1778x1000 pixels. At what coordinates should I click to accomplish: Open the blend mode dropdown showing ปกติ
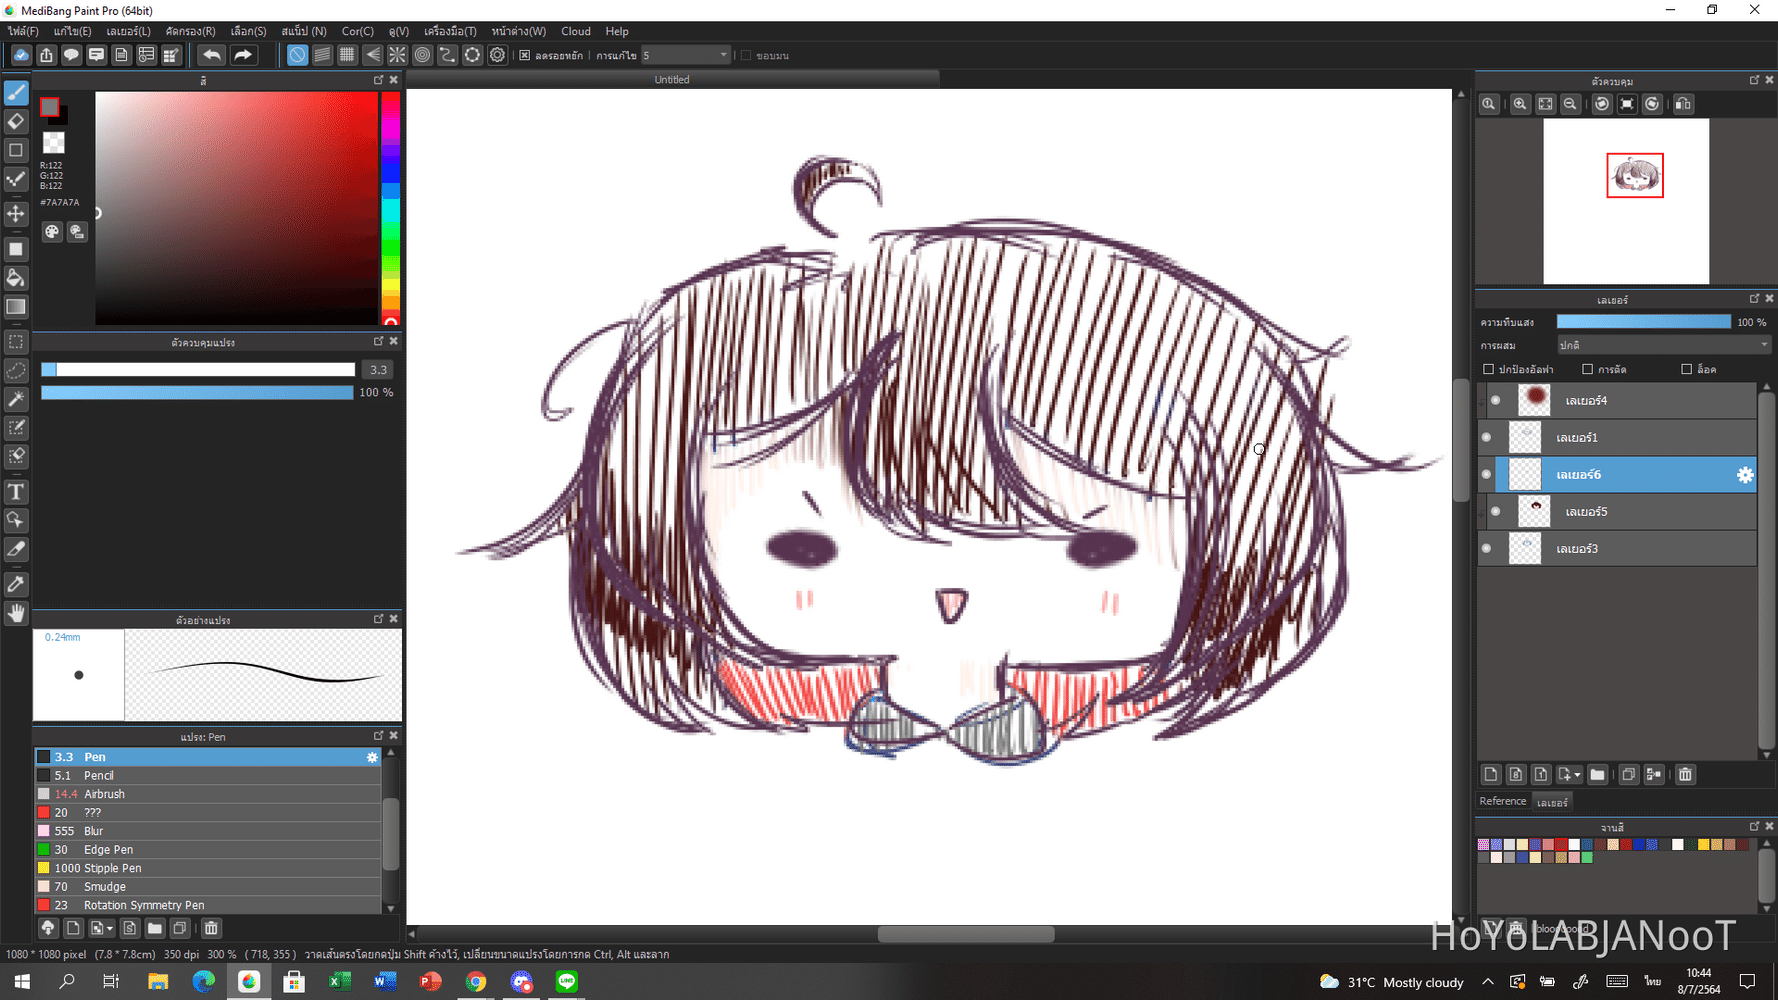coord(1663,344)
